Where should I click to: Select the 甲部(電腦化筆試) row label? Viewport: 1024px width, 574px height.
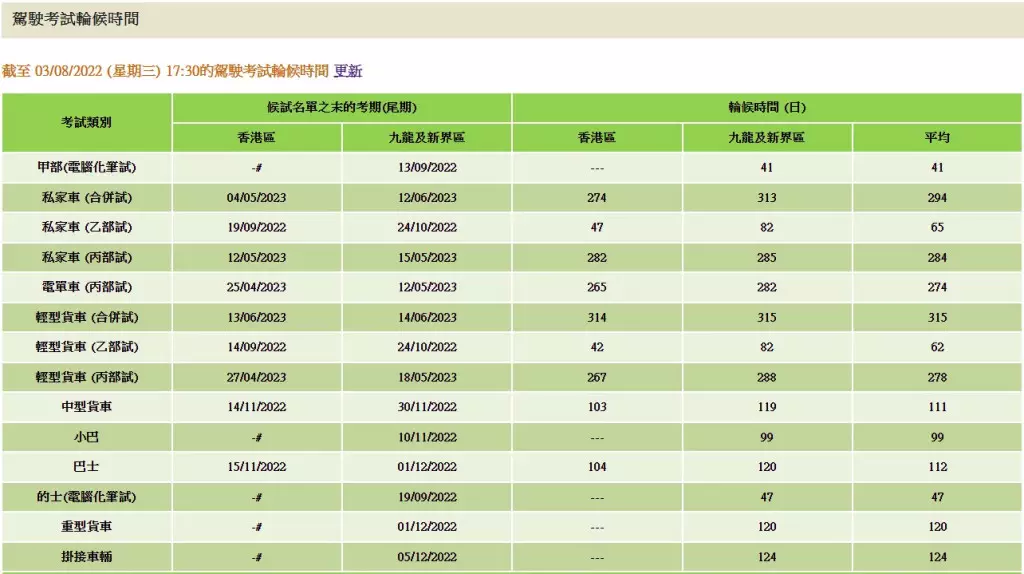pyautogui.click(x=86, y=167)
